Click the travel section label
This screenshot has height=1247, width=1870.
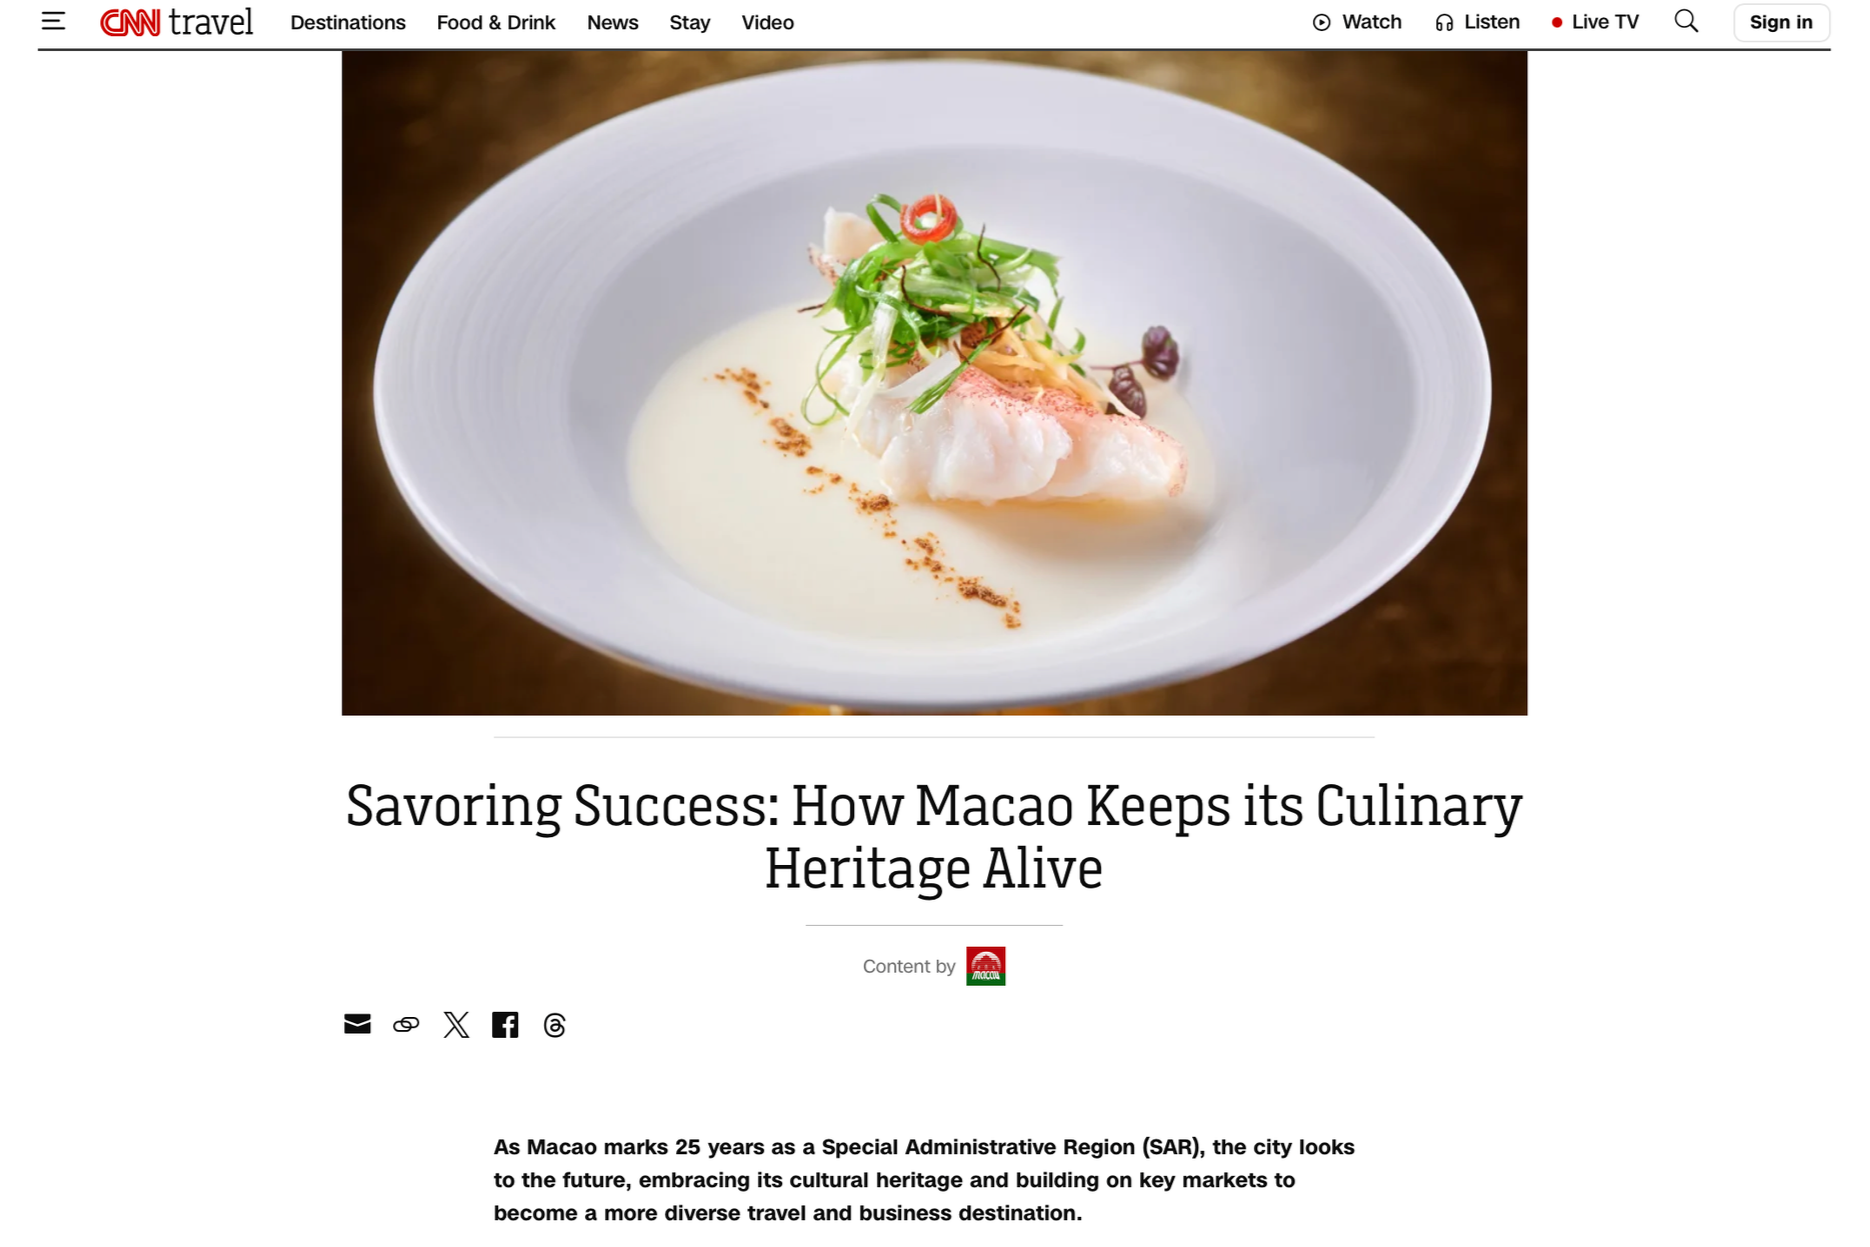point(211,21)
